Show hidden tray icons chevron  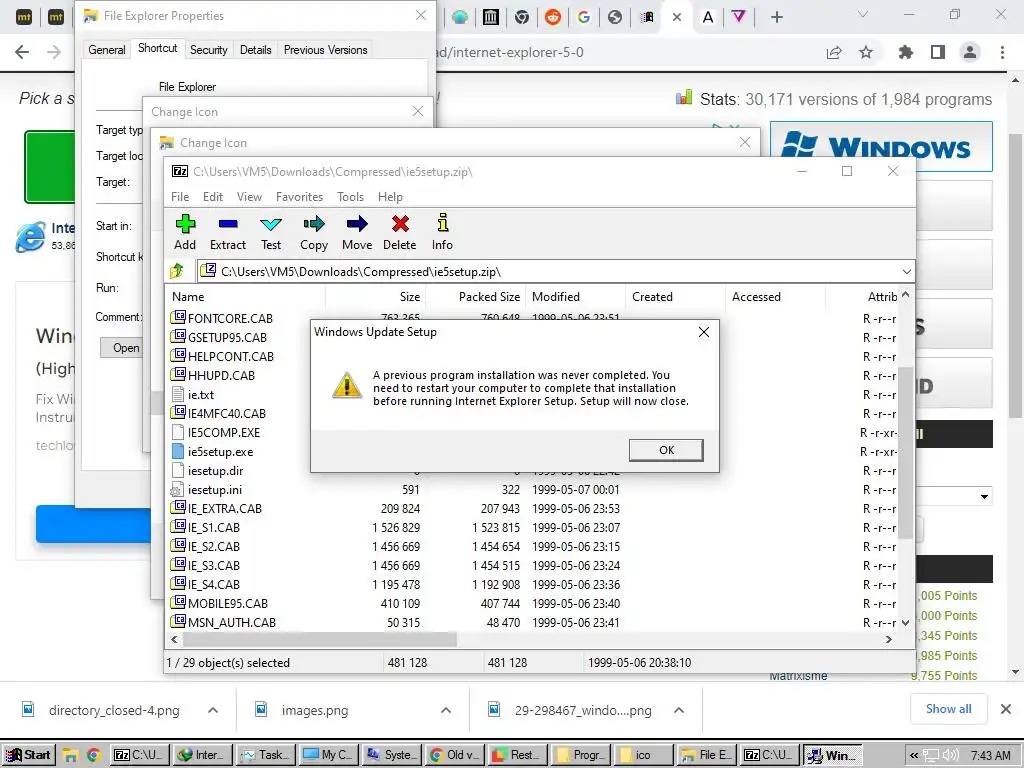[x=914, y=756]
